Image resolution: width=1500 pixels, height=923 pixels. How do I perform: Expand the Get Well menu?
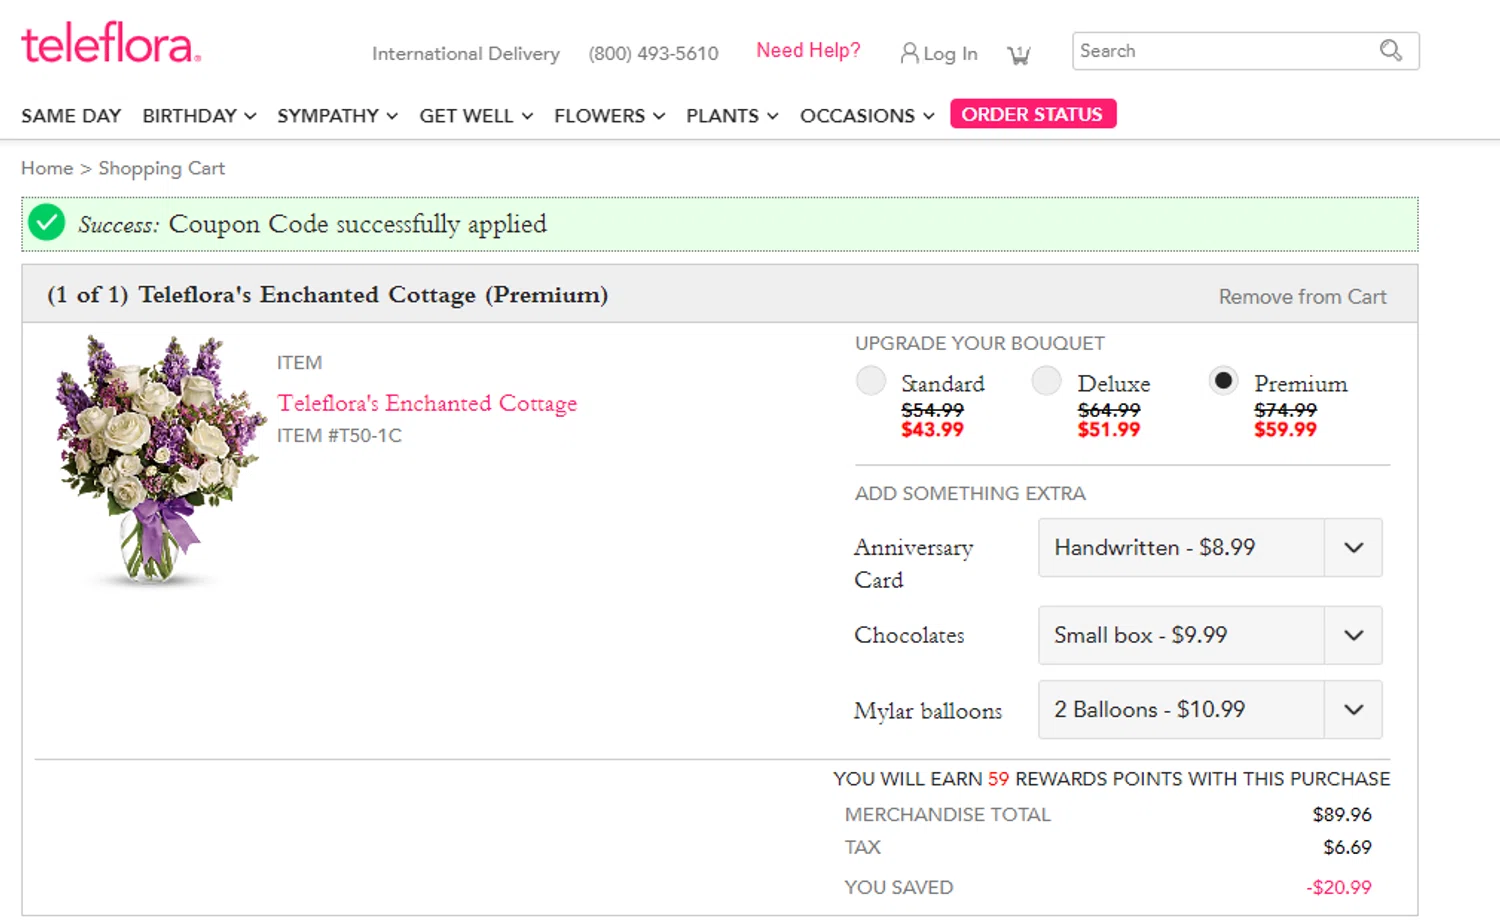tap(476, 116)
